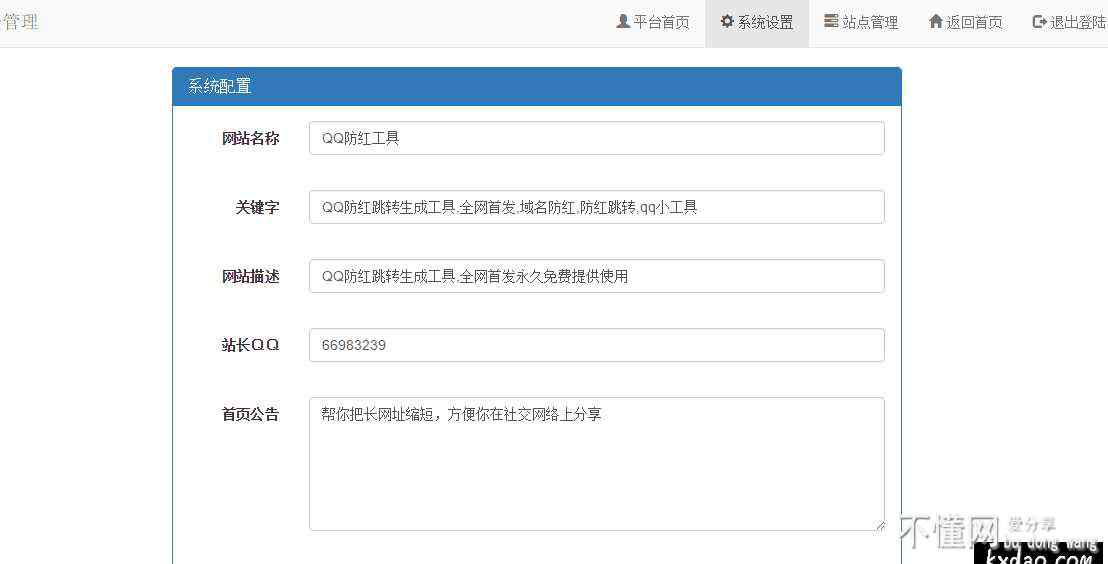Click inside the 首页公告 announcement textarea
The width and height of the screenshot is (1108, 564).
596,464
